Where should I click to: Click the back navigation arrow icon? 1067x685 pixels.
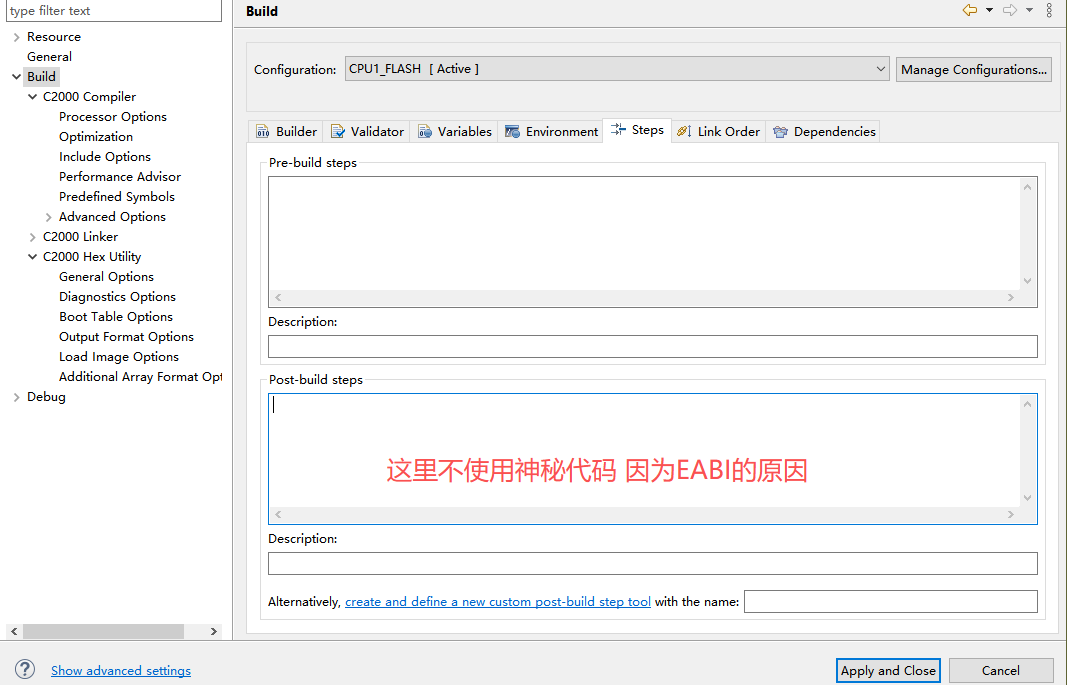pyautogui.click(x=970, y=10)
